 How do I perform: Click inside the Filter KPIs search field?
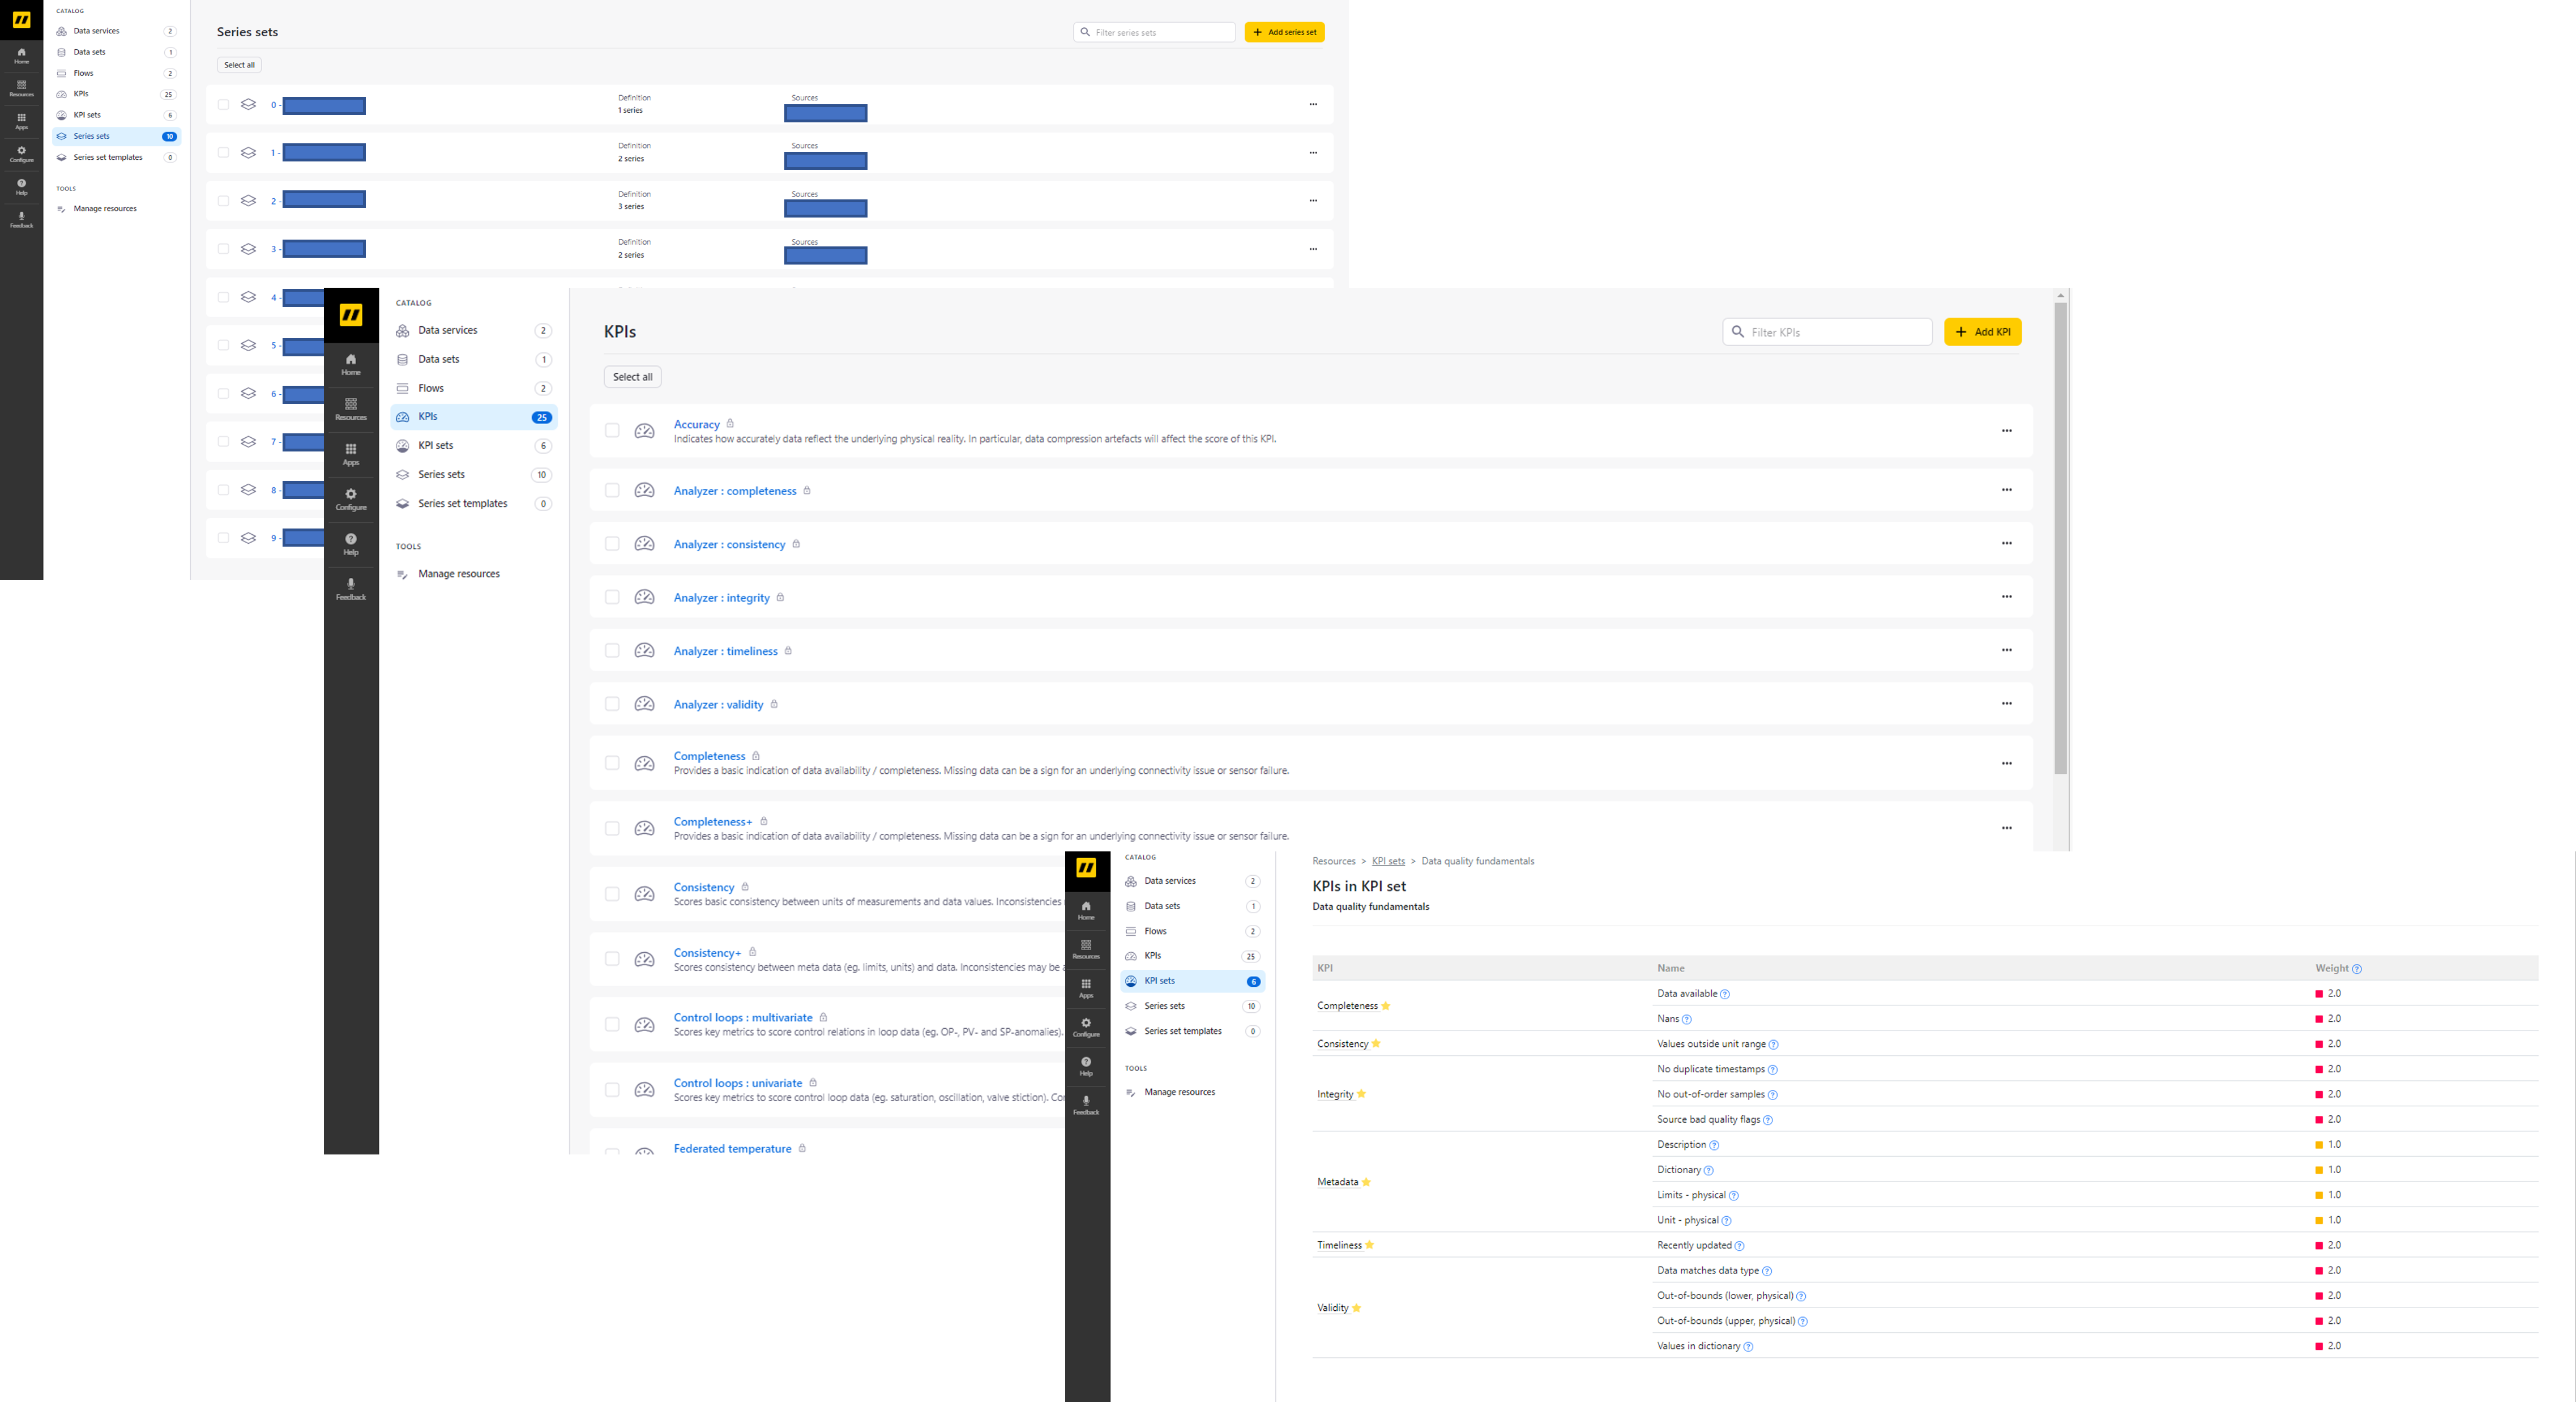pyautogui.click(x=1827, y=331)
